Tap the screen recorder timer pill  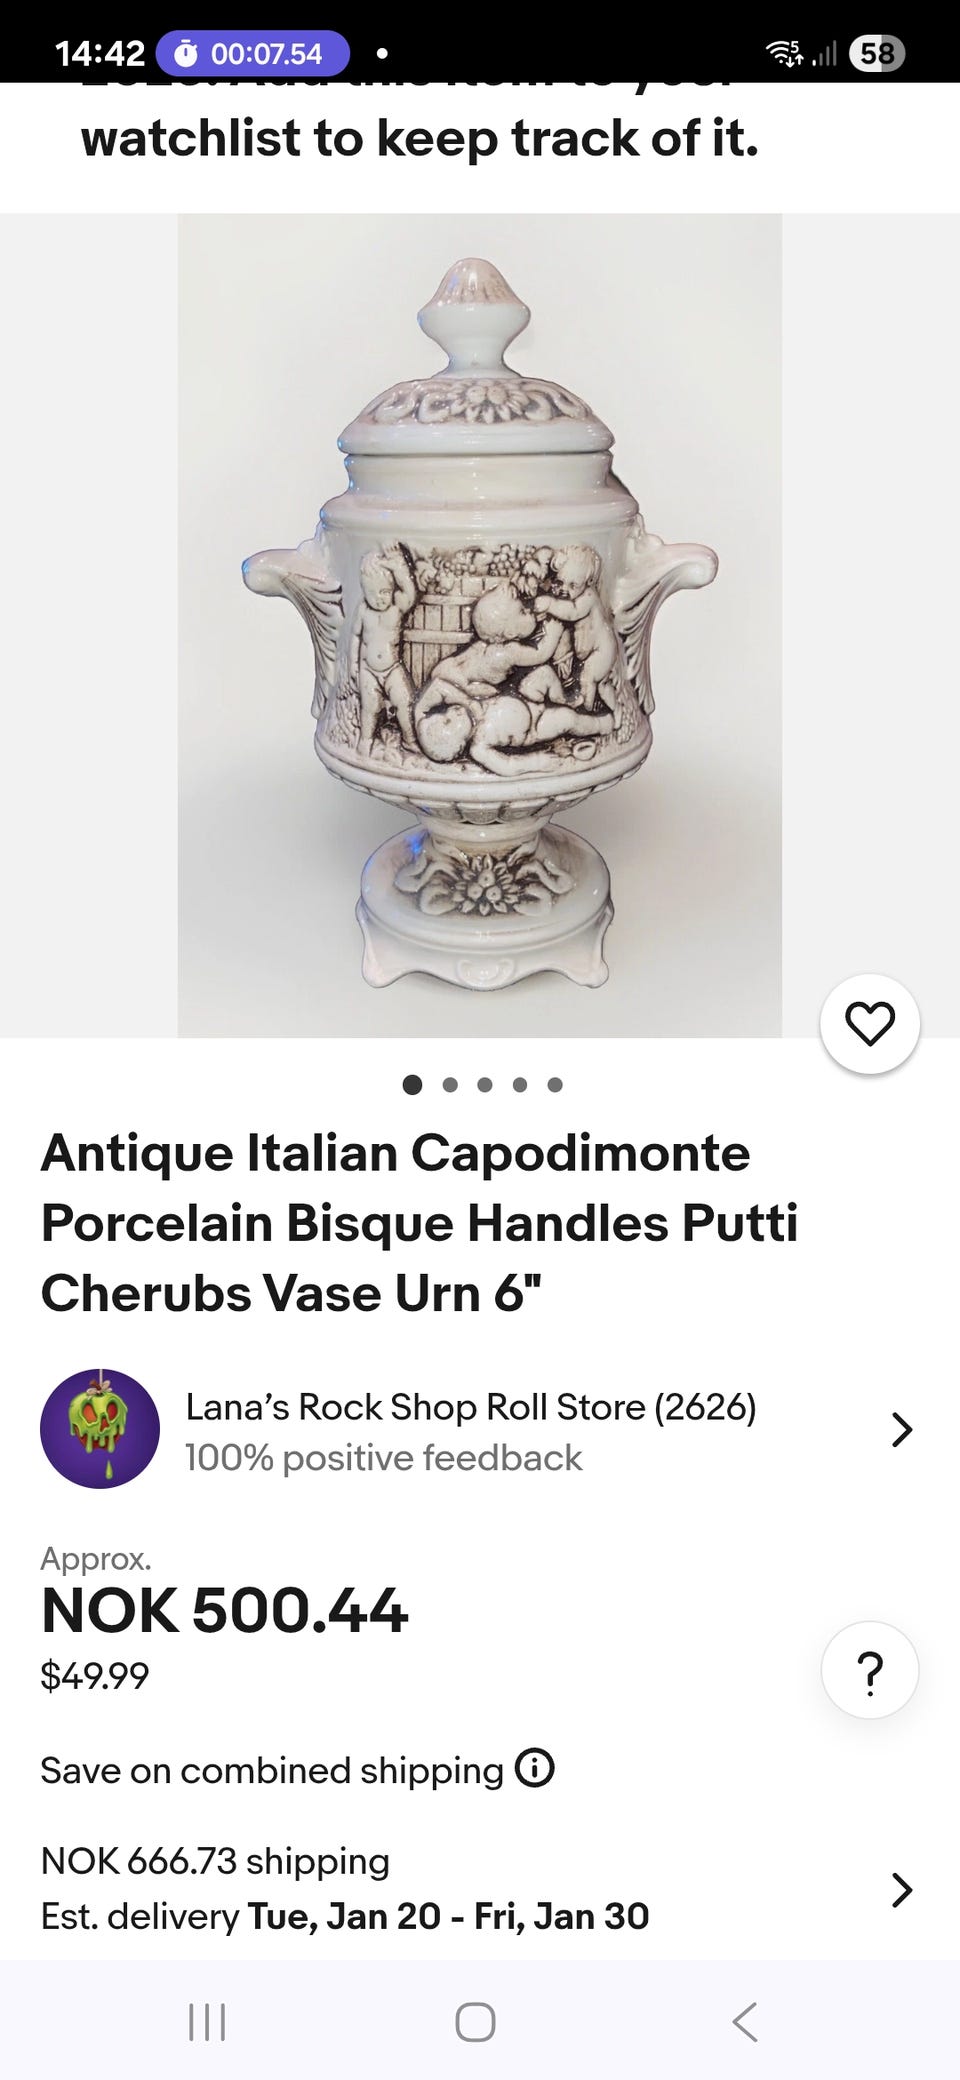pos(253,53)
